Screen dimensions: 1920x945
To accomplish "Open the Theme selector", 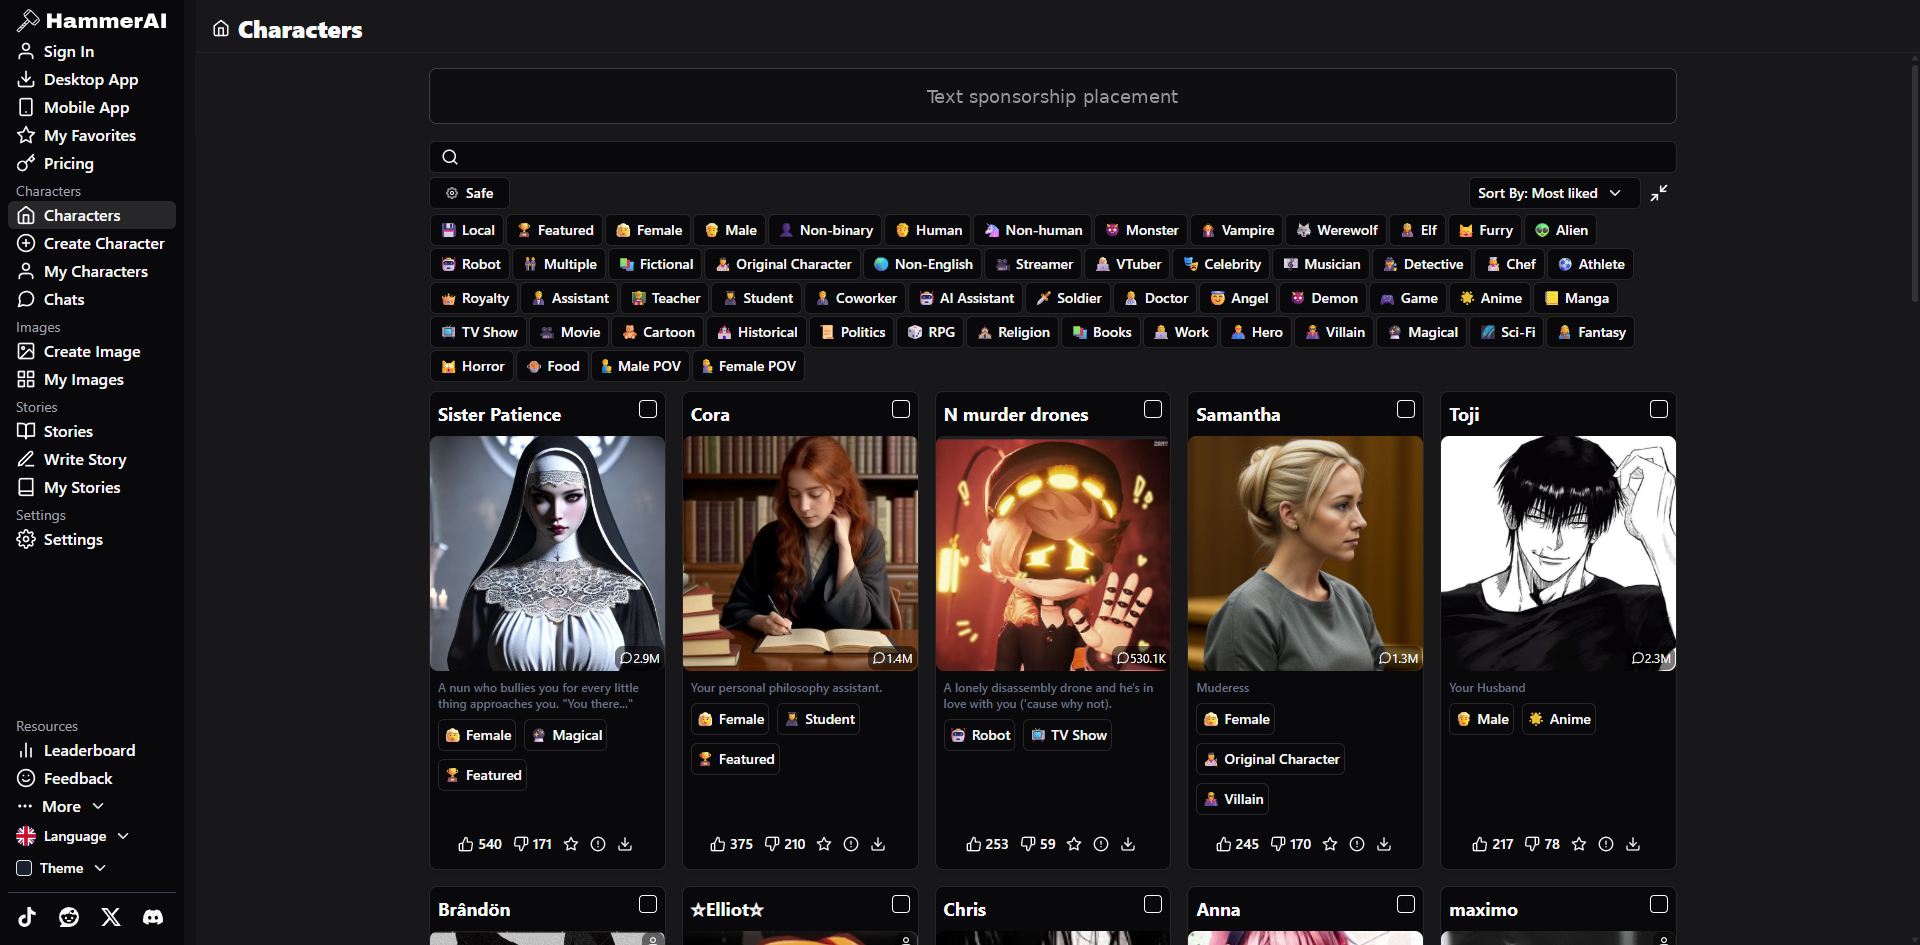I will coord(62,868).
